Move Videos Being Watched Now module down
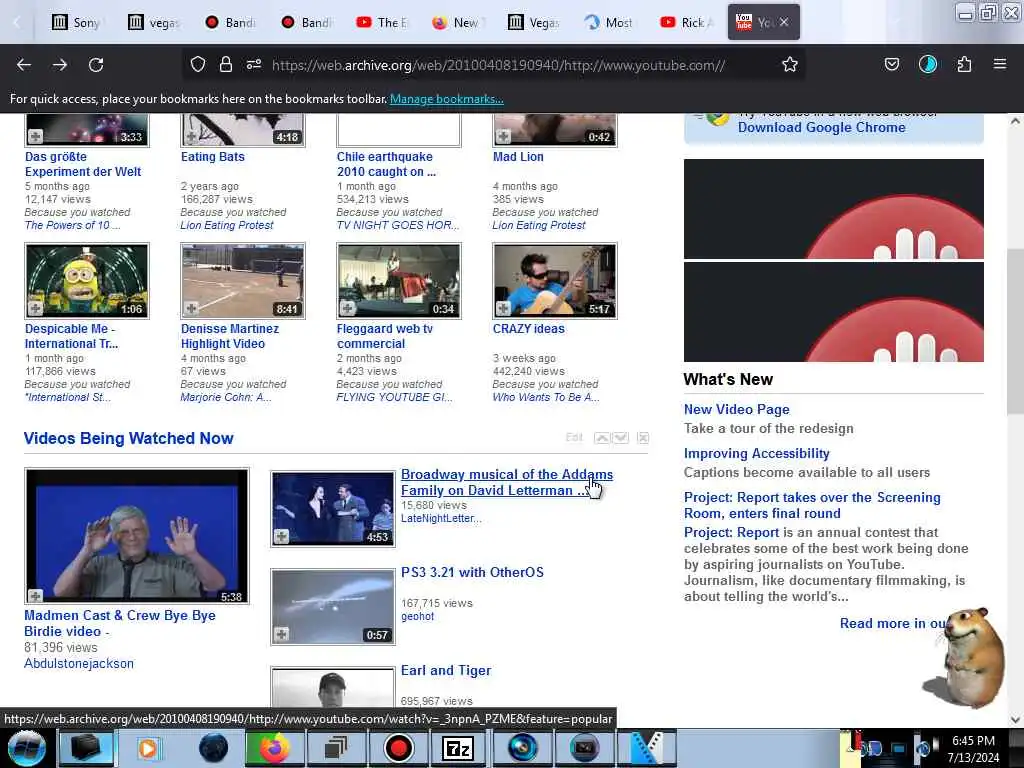The image size is (1024, 768). pos(620,438)
